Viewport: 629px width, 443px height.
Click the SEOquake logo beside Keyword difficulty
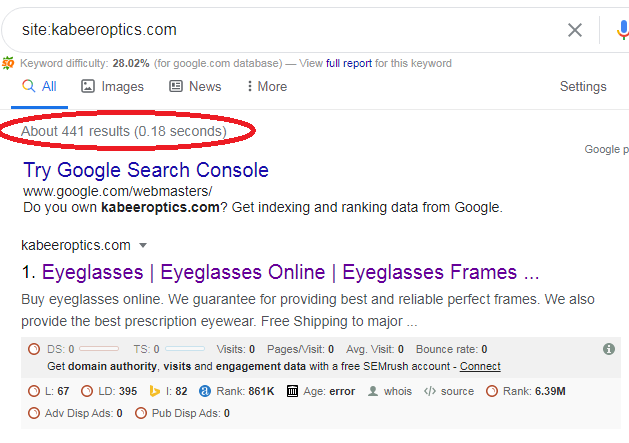pos(8,63)
